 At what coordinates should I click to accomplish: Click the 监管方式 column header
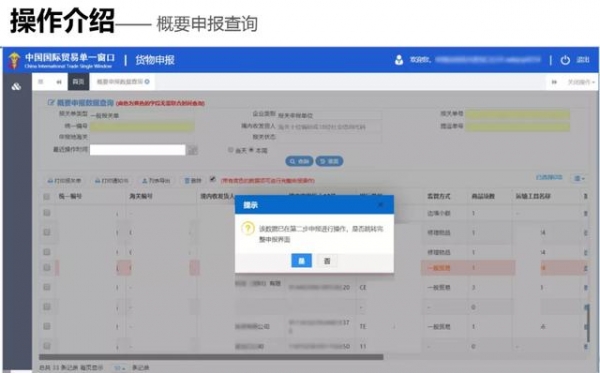(439, 196)
